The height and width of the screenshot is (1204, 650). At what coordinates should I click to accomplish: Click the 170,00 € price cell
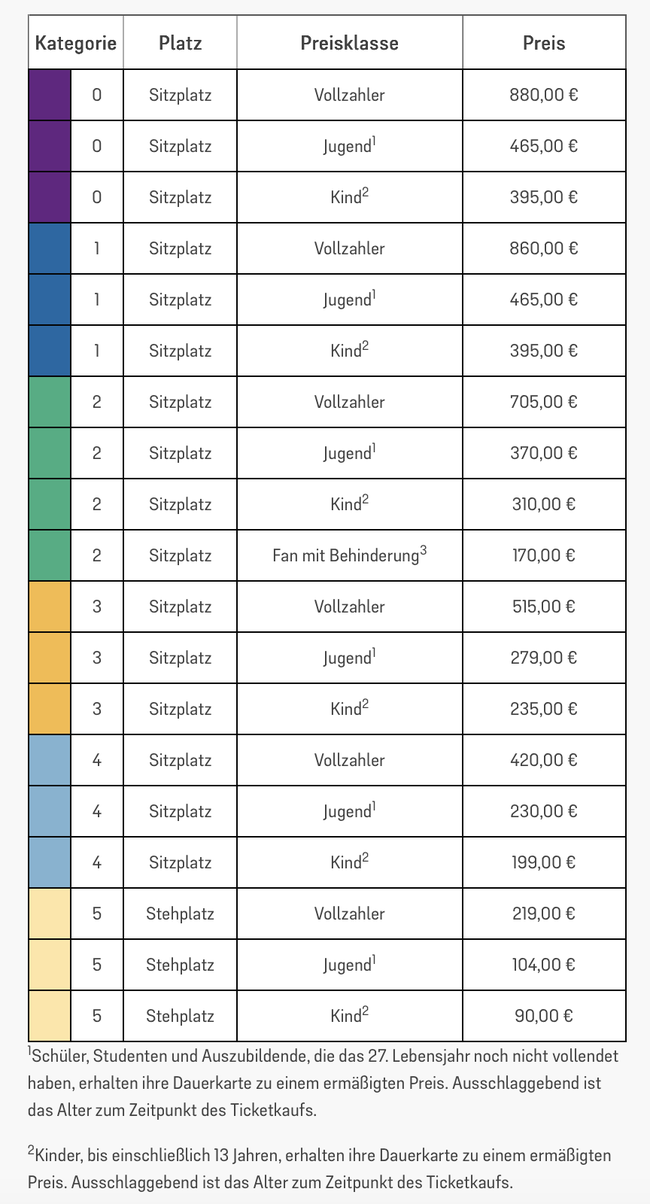click(544, 555)
